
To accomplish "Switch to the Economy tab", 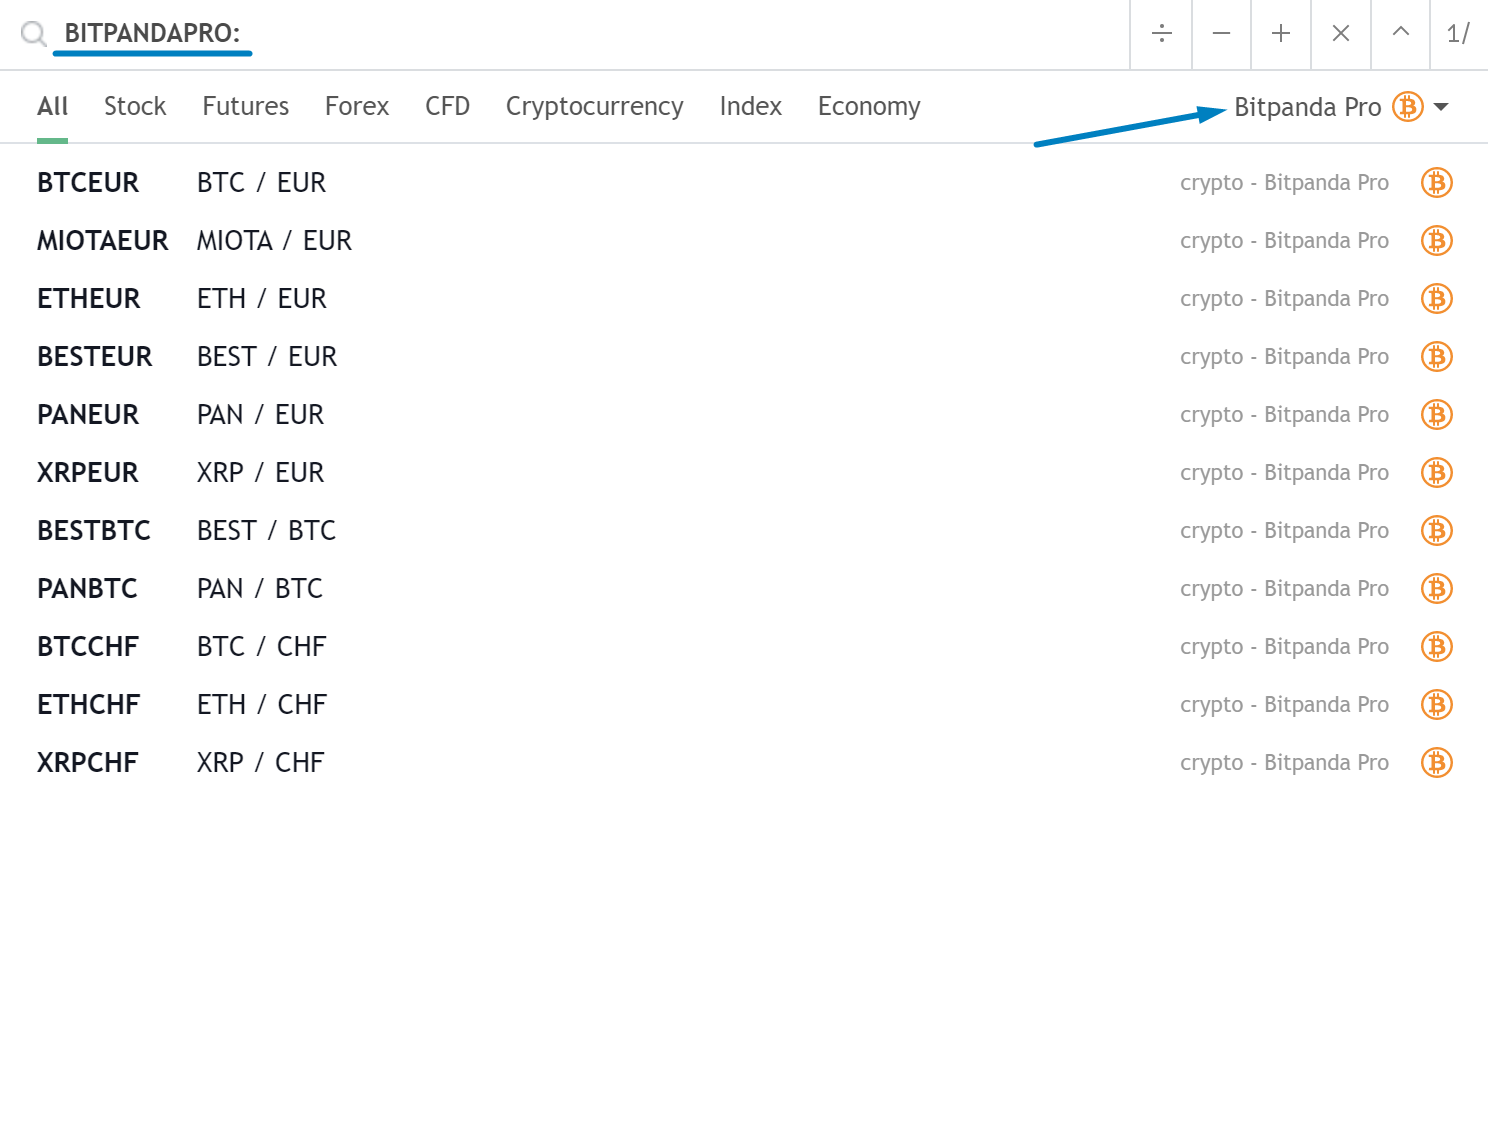I will (869, 107).
